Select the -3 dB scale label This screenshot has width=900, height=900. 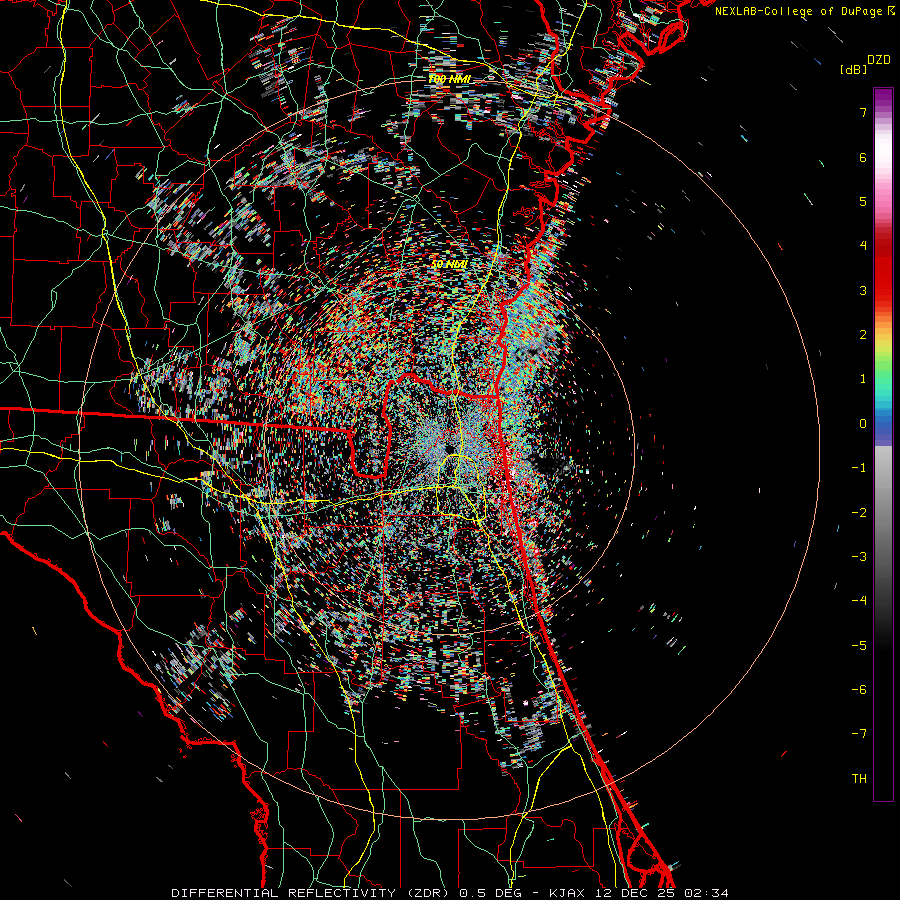click(x=859, y=557)
